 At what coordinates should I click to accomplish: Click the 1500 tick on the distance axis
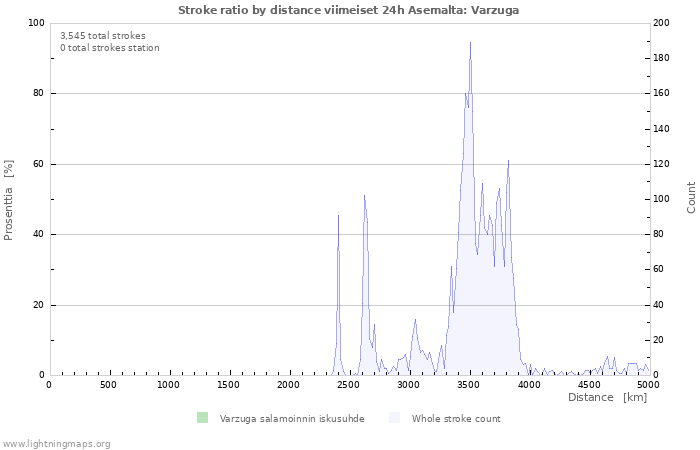229,385
